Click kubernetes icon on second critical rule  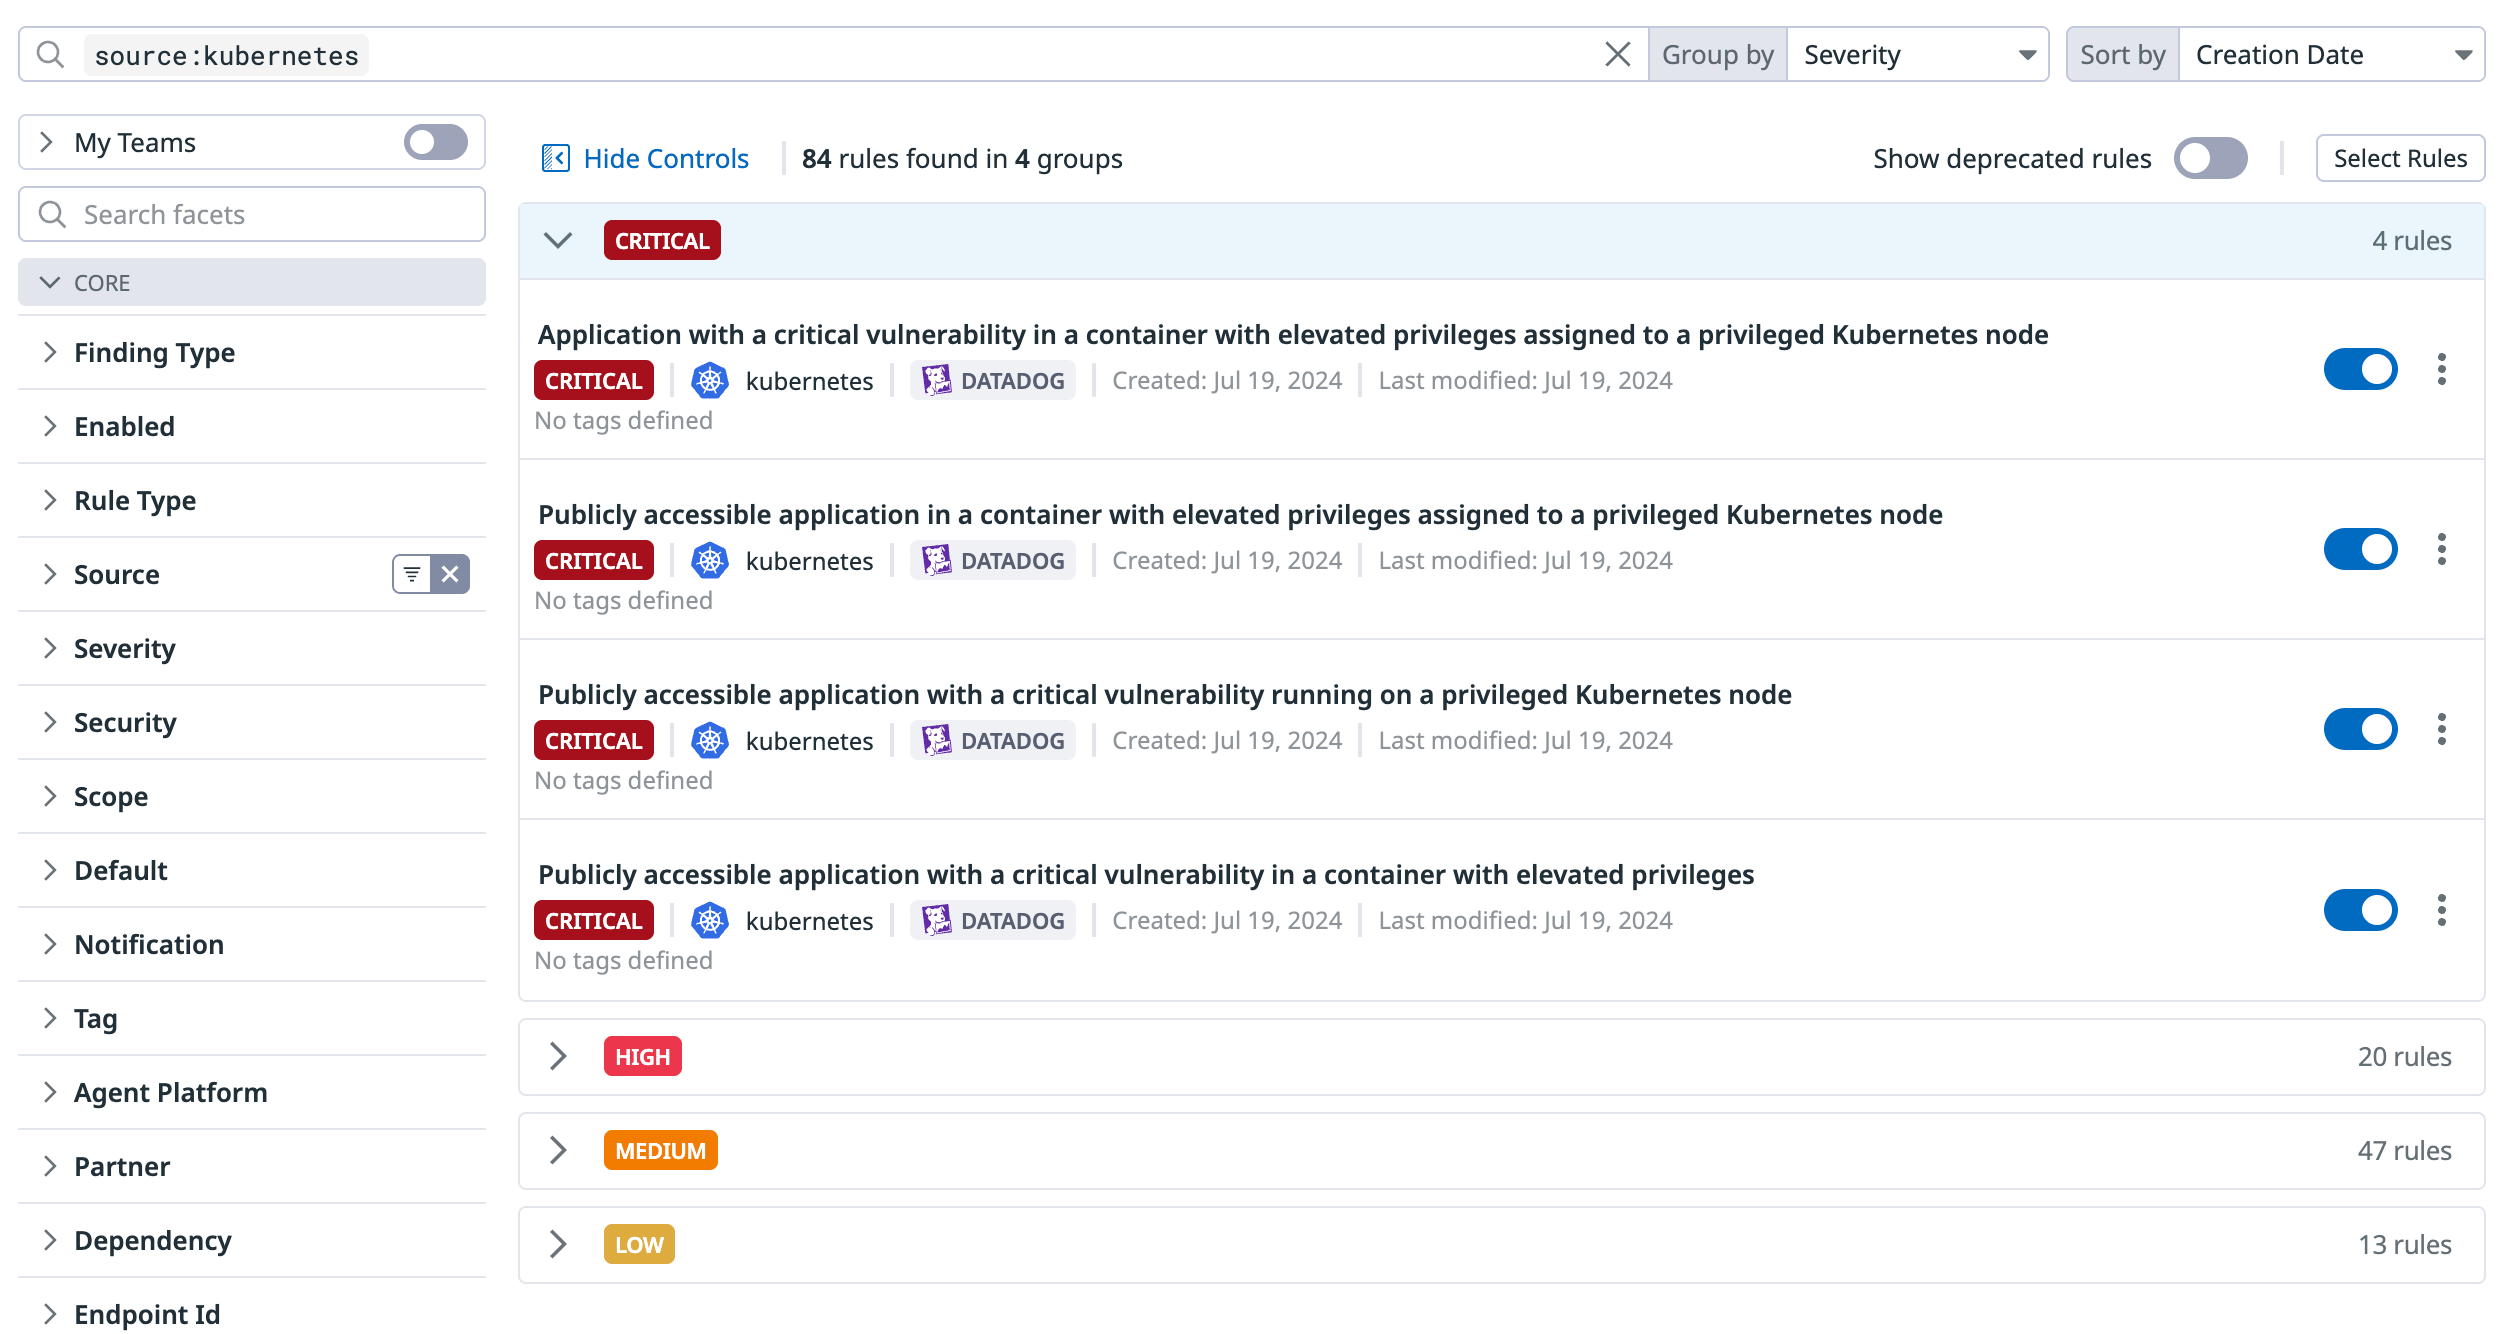pyautogui.click(x=710, y=560)
